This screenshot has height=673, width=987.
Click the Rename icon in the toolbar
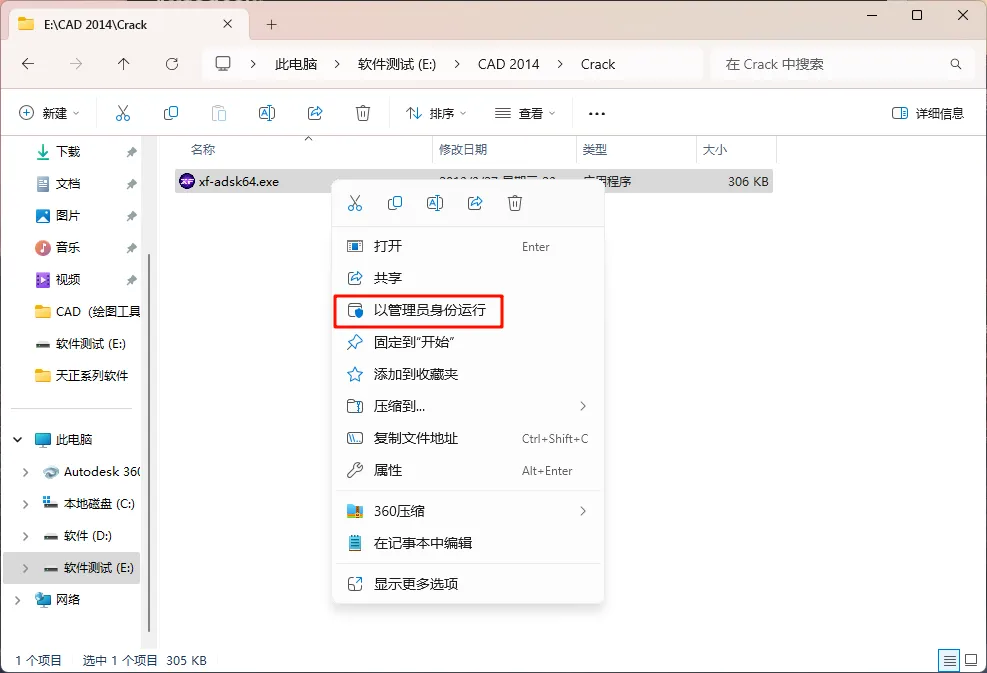267,113
